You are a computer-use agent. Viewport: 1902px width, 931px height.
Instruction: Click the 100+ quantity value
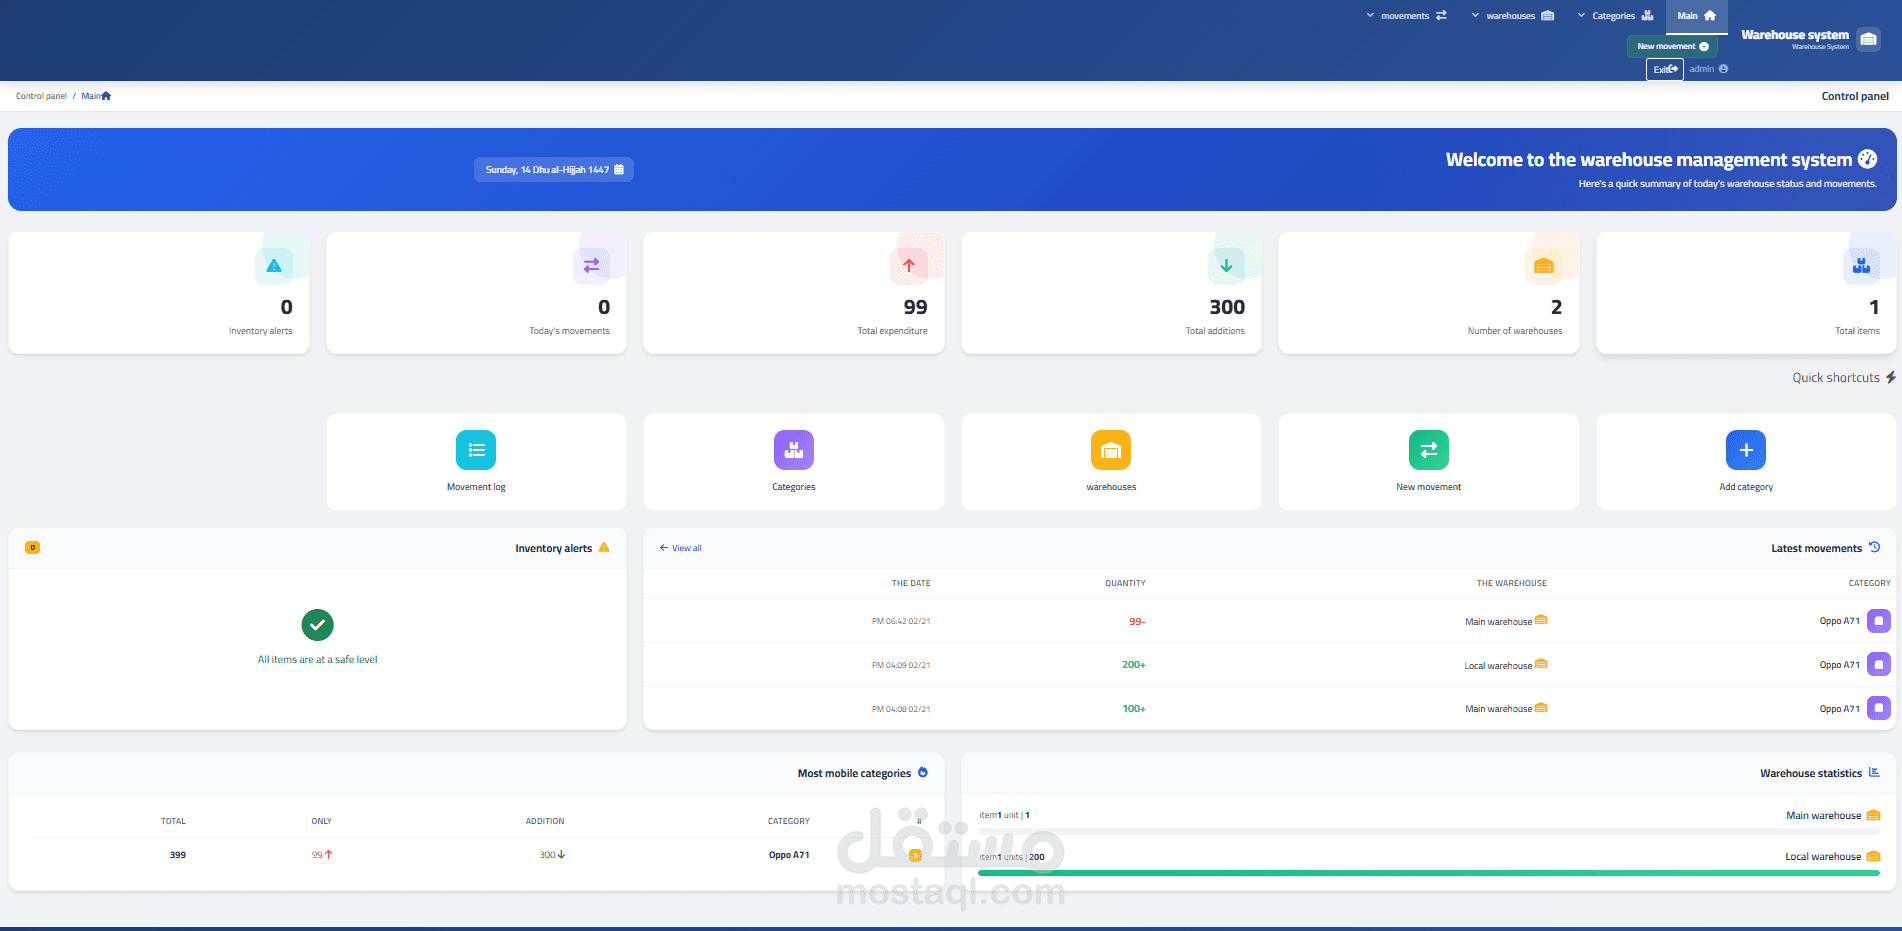tap(1134, 709)
